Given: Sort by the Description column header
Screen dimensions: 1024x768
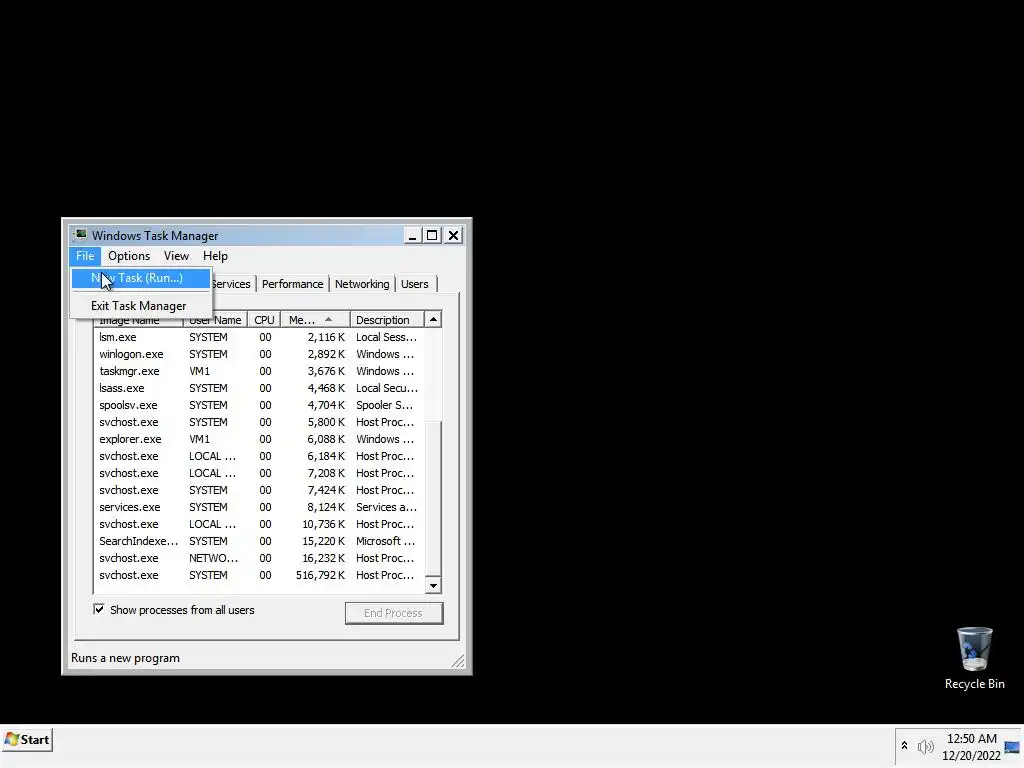Looking at the screenshot, I should (387, 320).
